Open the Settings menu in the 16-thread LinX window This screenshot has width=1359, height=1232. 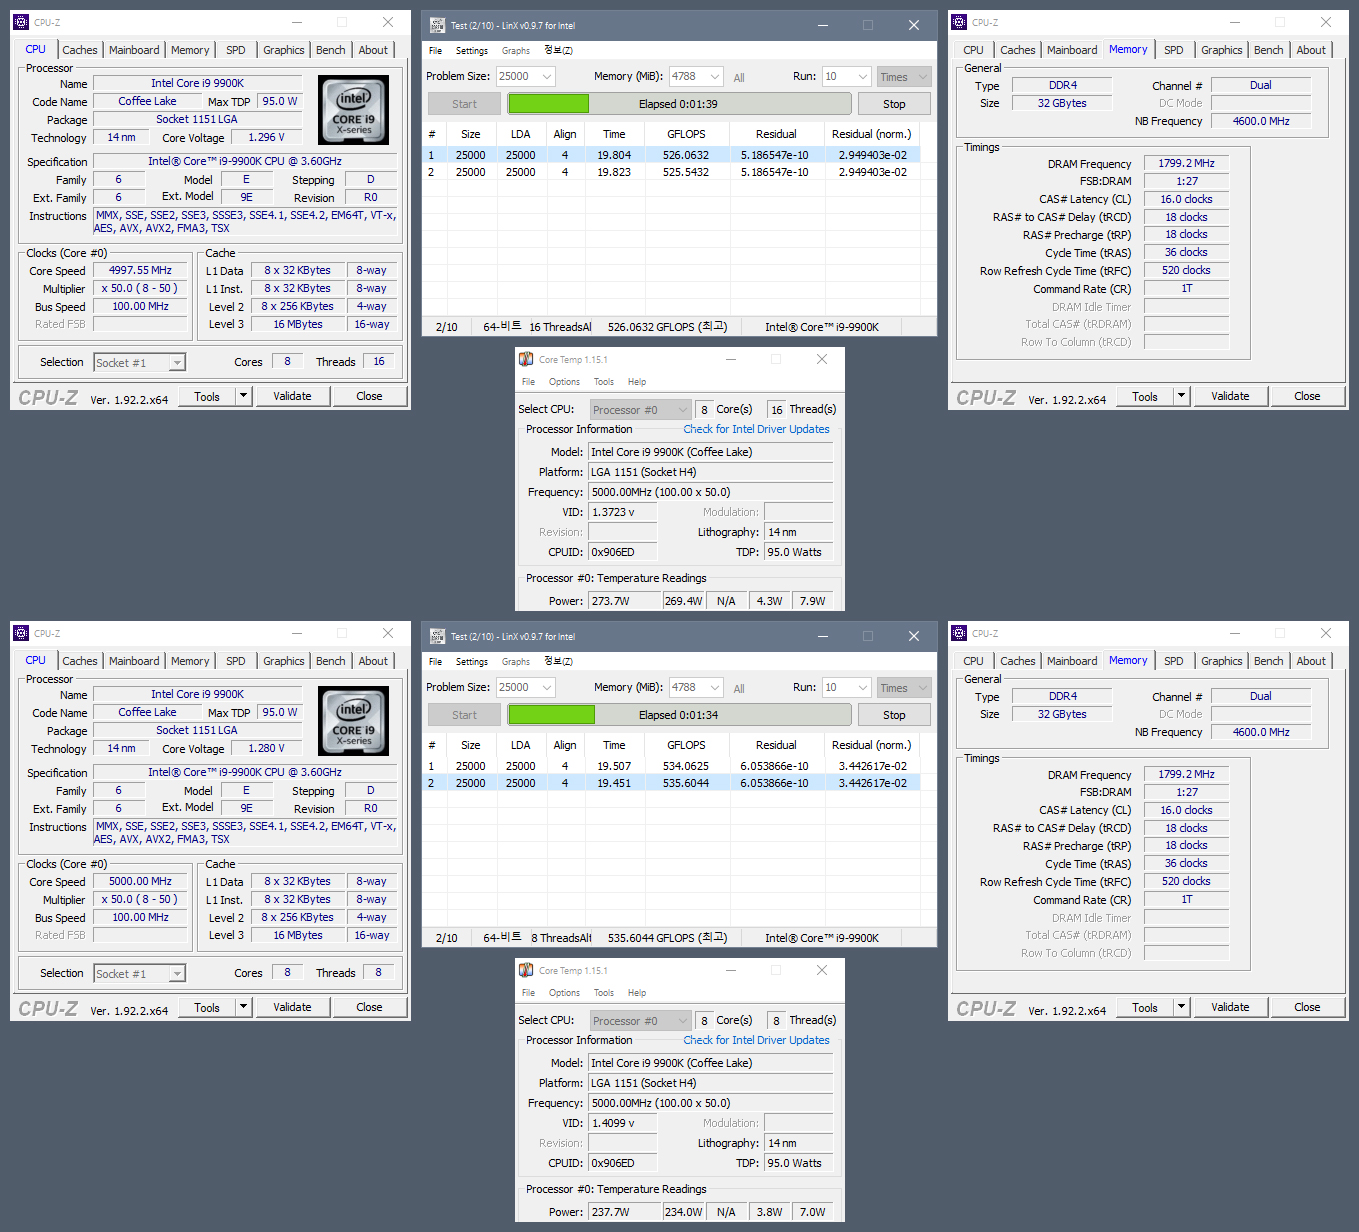(x=472, y=51)
